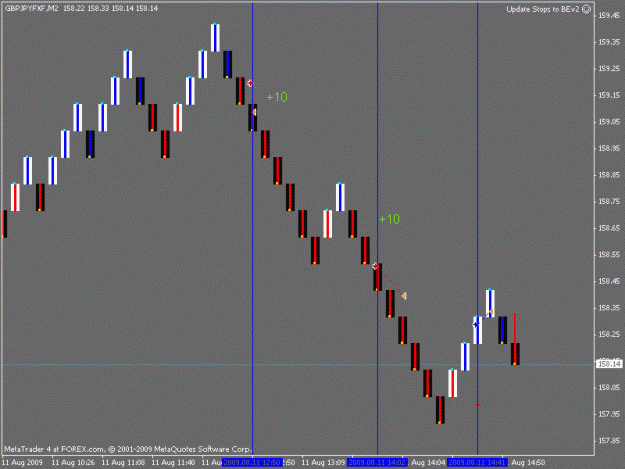The height and width of the screenshot is (469, 625).
Task: Click the '11 Aug 11:40' time axis label
Action: click(x=173, y=462)
